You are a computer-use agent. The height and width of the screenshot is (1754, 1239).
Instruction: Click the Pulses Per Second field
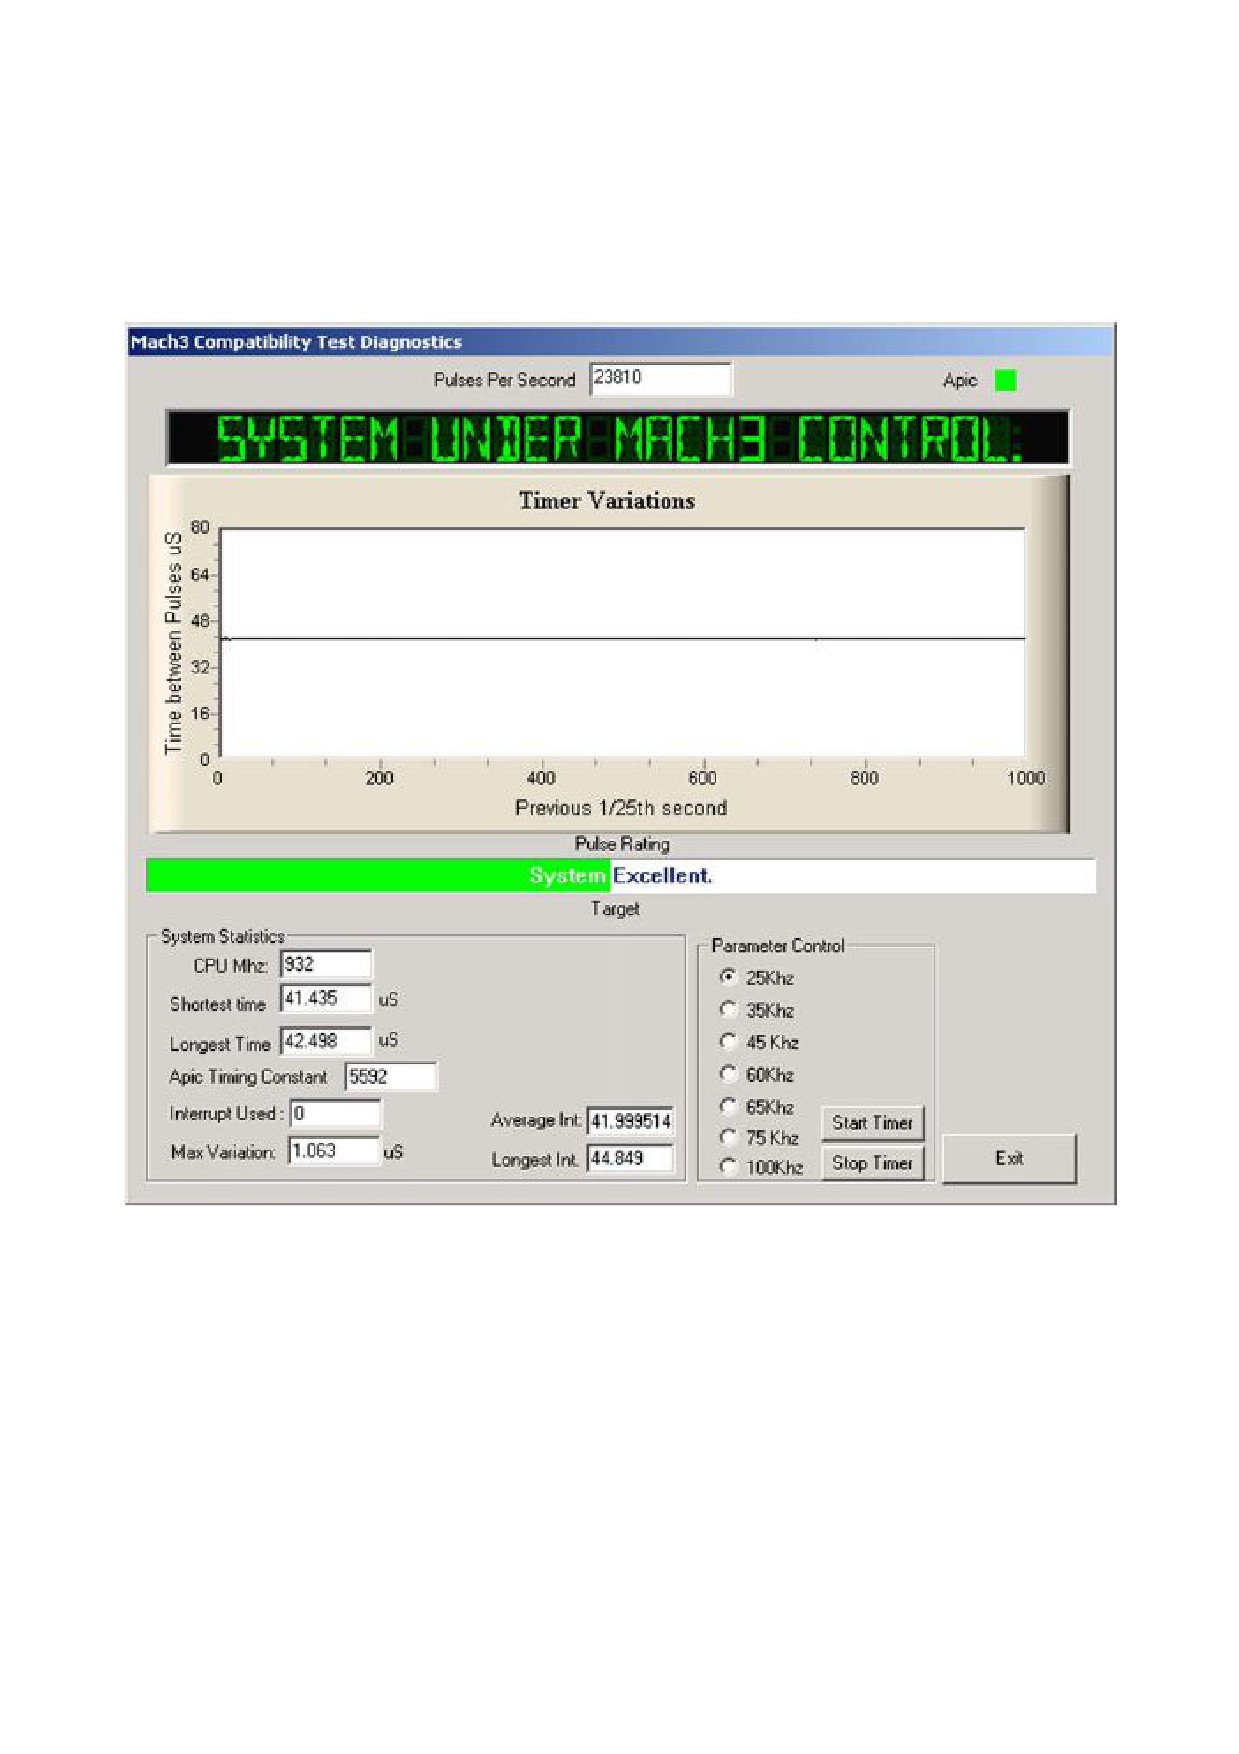pyautogui.click(x=660, y=379)
